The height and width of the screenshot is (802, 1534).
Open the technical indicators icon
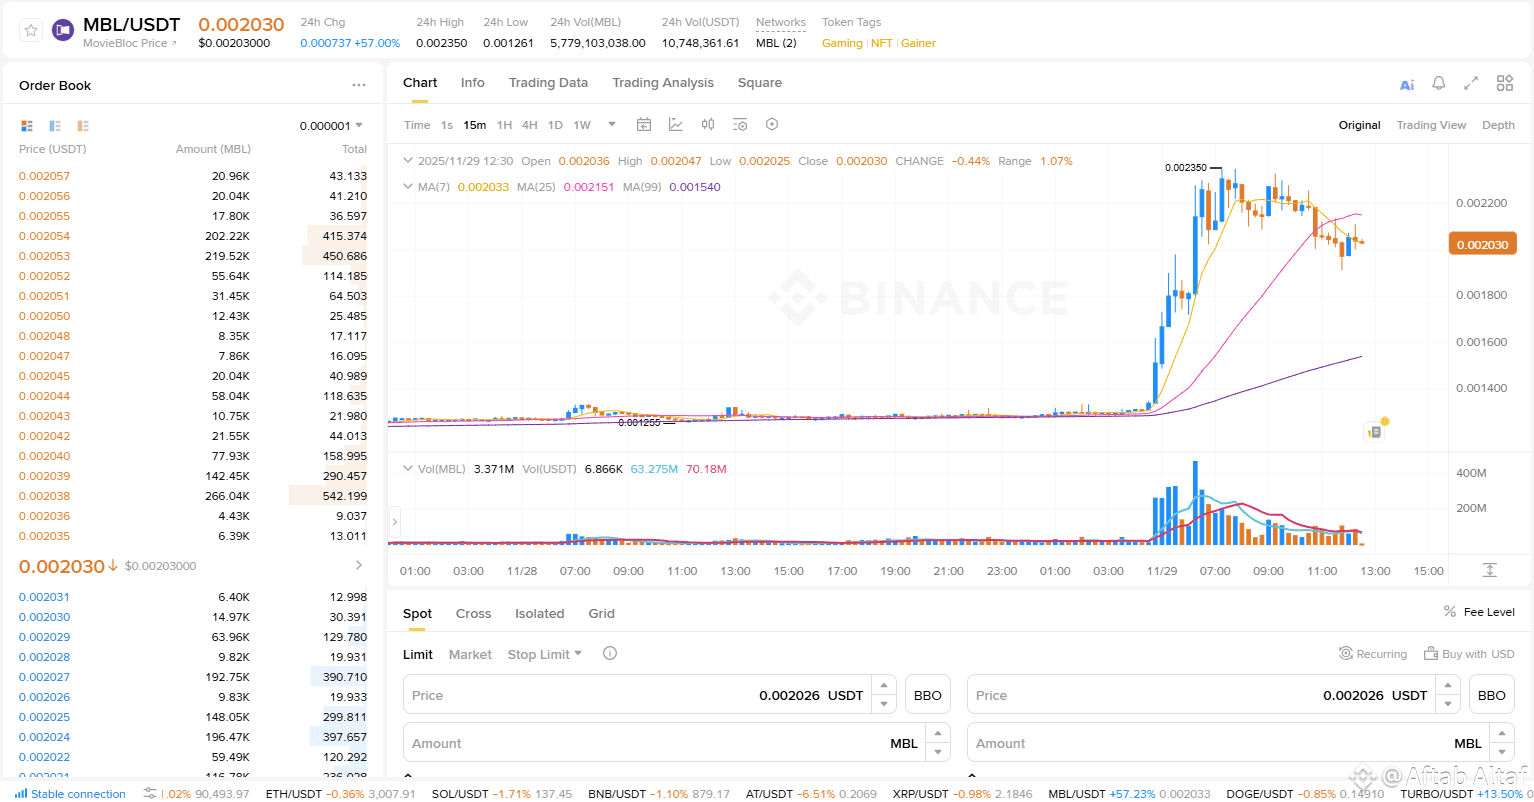(x=676, y=124)
